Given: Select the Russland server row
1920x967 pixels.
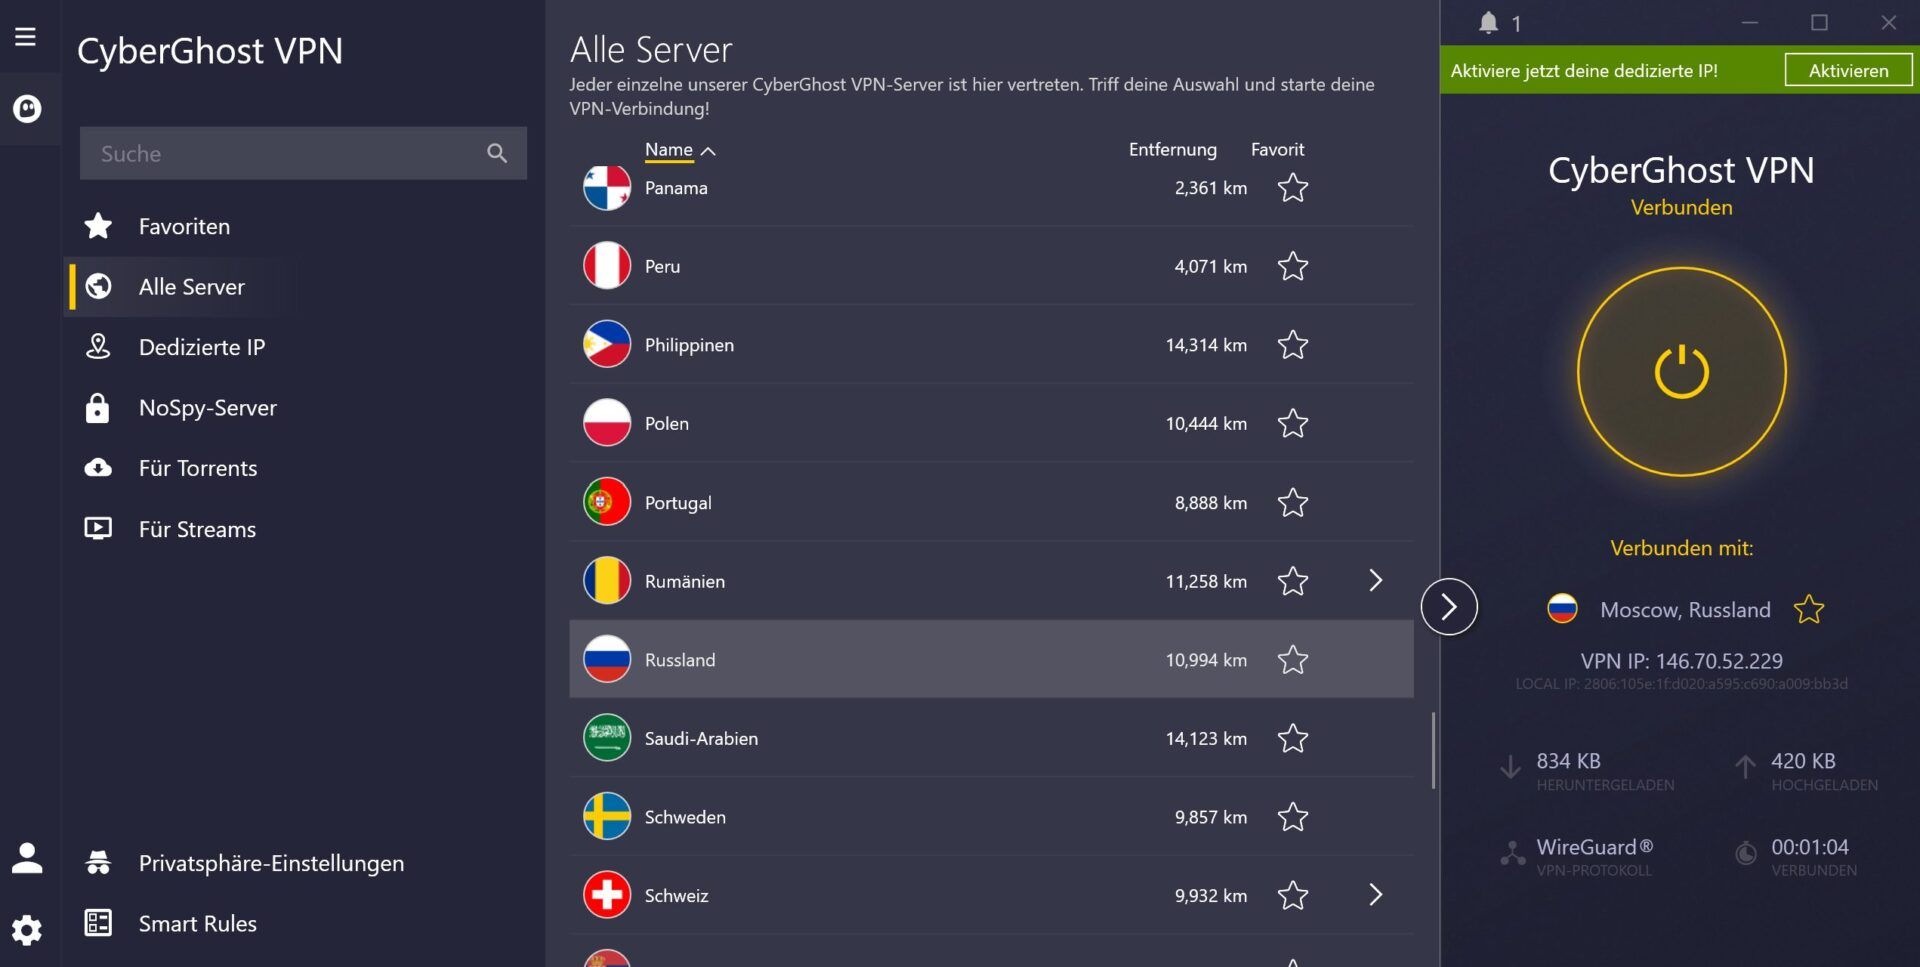Looking at the screenshot, I should [x=991, y=659].
